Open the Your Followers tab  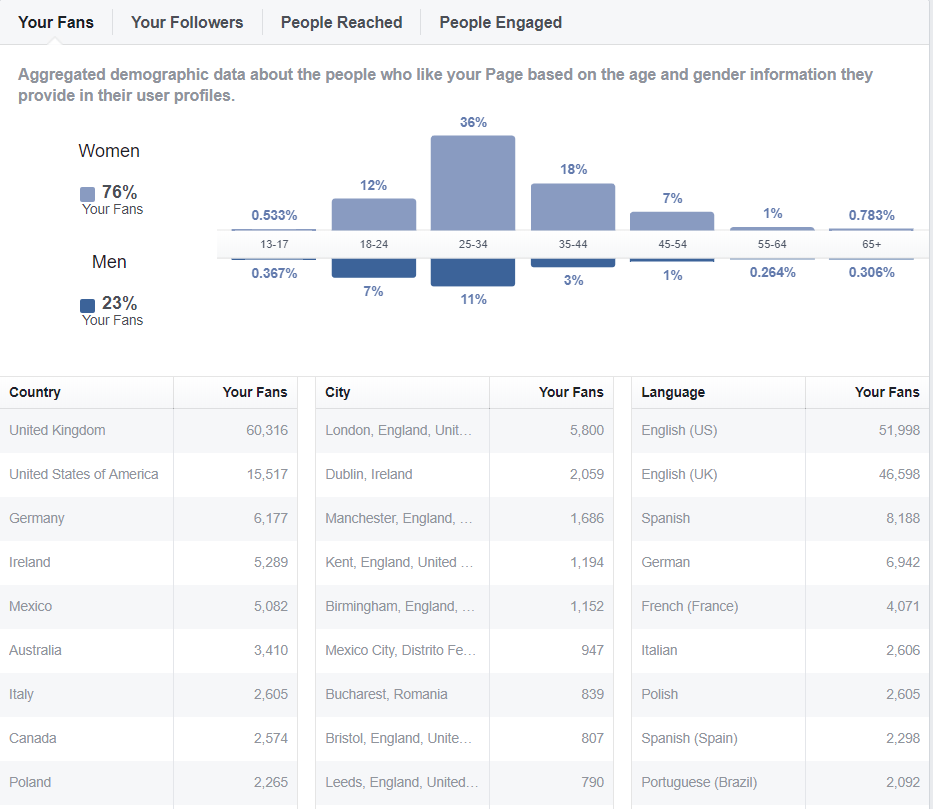pyautogui.click(x=187, y=22)
